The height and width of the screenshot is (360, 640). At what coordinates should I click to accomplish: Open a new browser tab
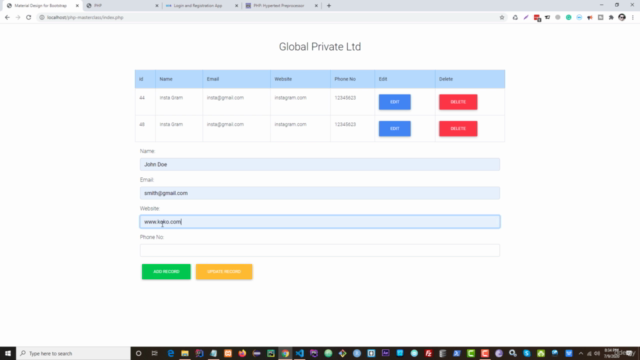click(x=329, y=6)
